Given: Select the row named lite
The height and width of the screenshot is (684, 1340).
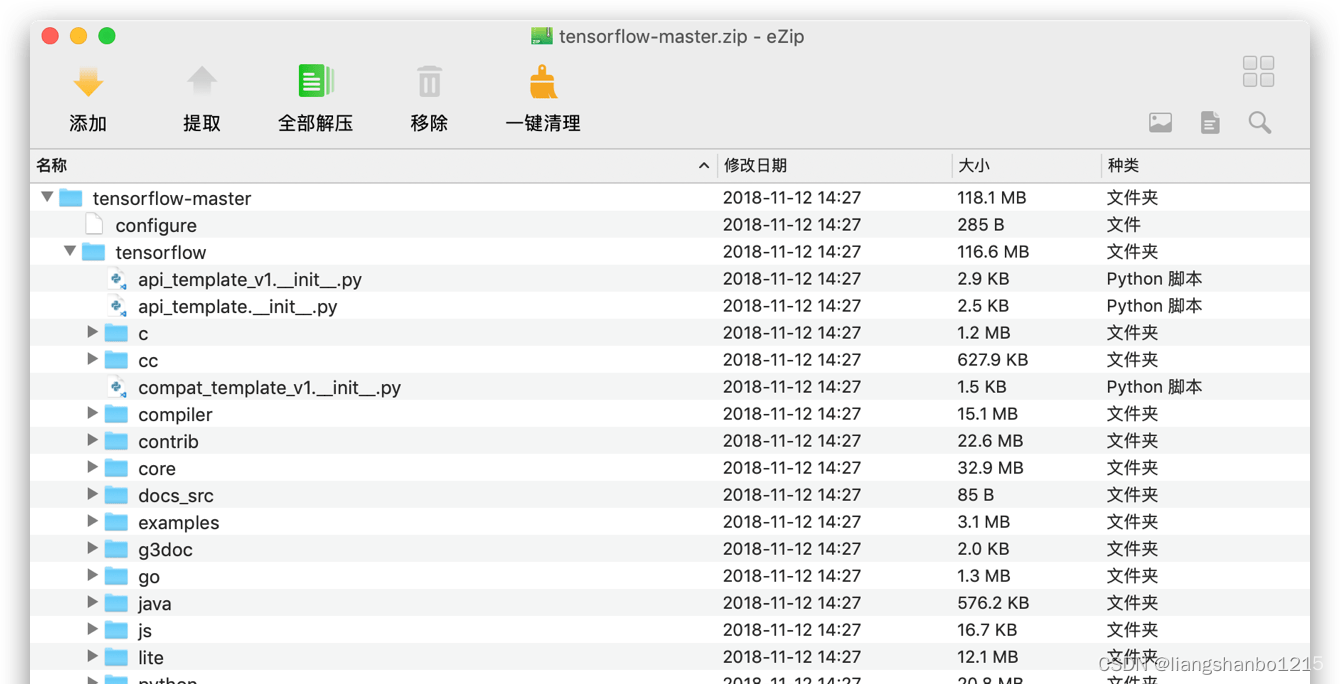Looking at the screenshot, I should click(670, 657).
